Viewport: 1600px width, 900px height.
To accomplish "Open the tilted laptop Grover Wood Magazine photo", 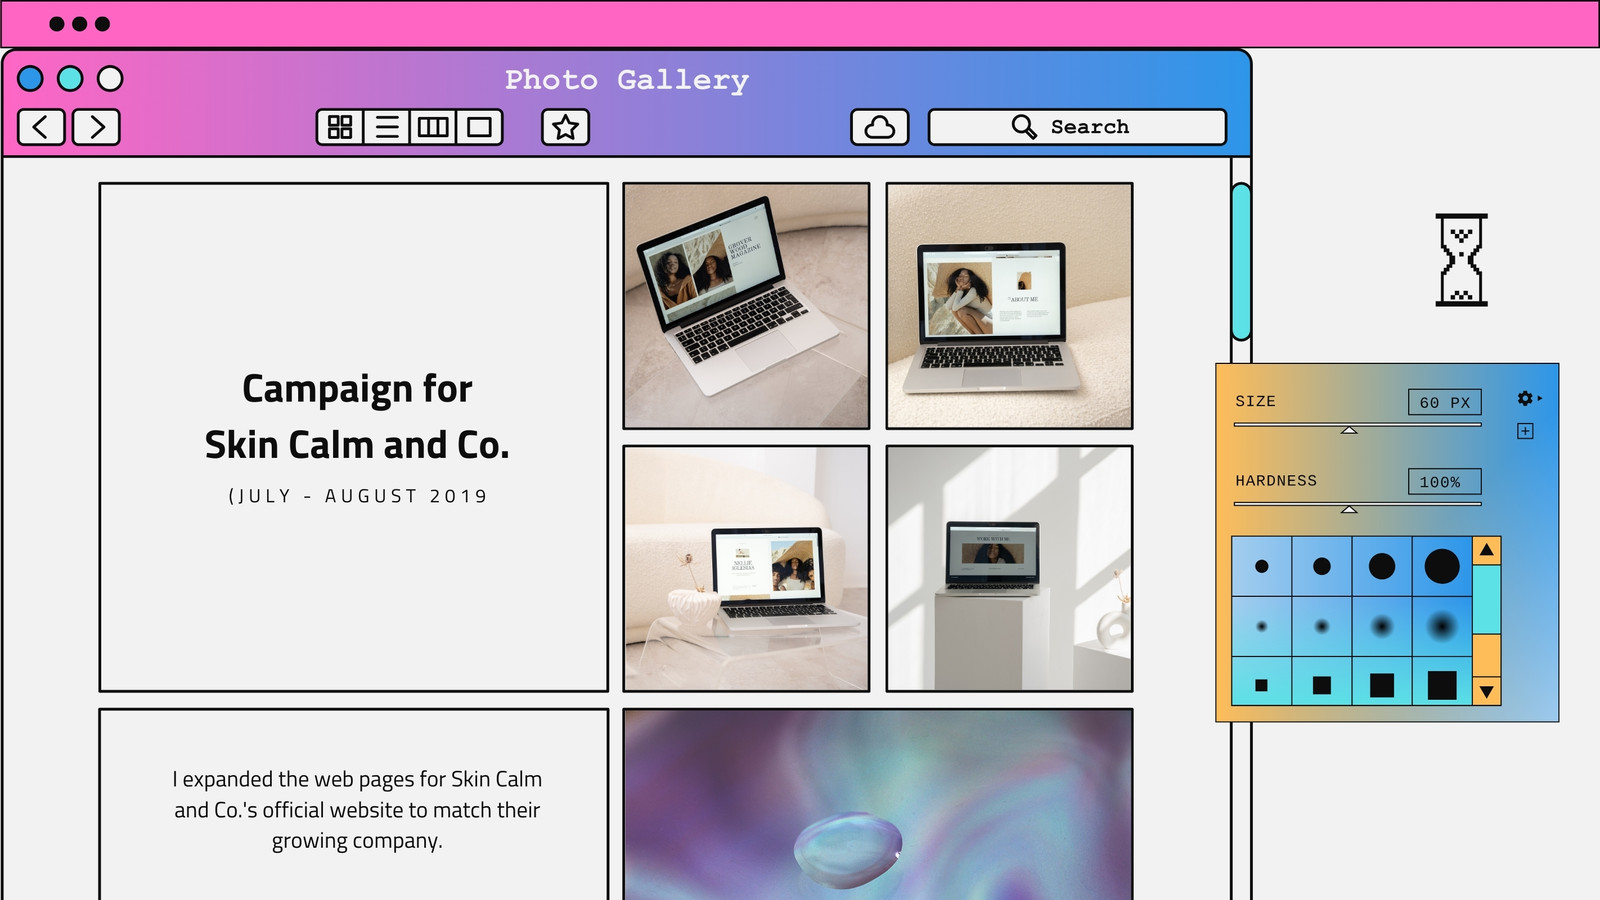I will pos(746,306).
